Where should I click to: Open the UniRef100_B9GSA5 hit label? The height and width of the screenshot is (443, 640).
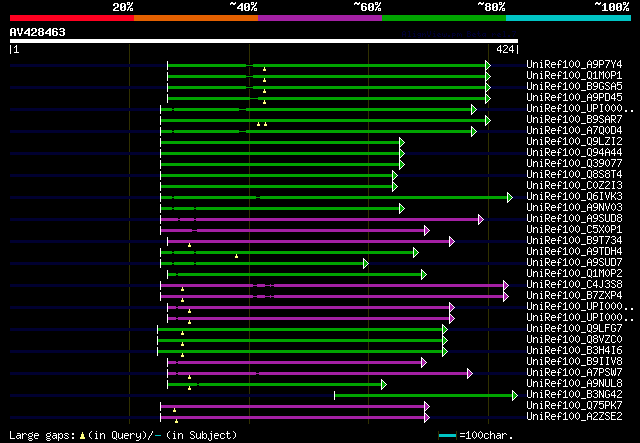[x=574, y=87]
